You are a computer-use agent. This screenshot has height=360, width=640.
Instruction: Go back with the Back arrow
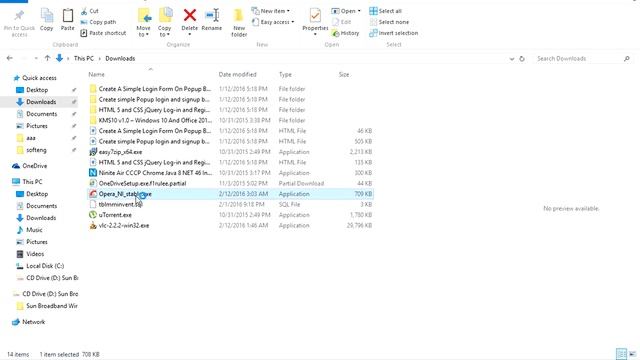coord(9,58)
